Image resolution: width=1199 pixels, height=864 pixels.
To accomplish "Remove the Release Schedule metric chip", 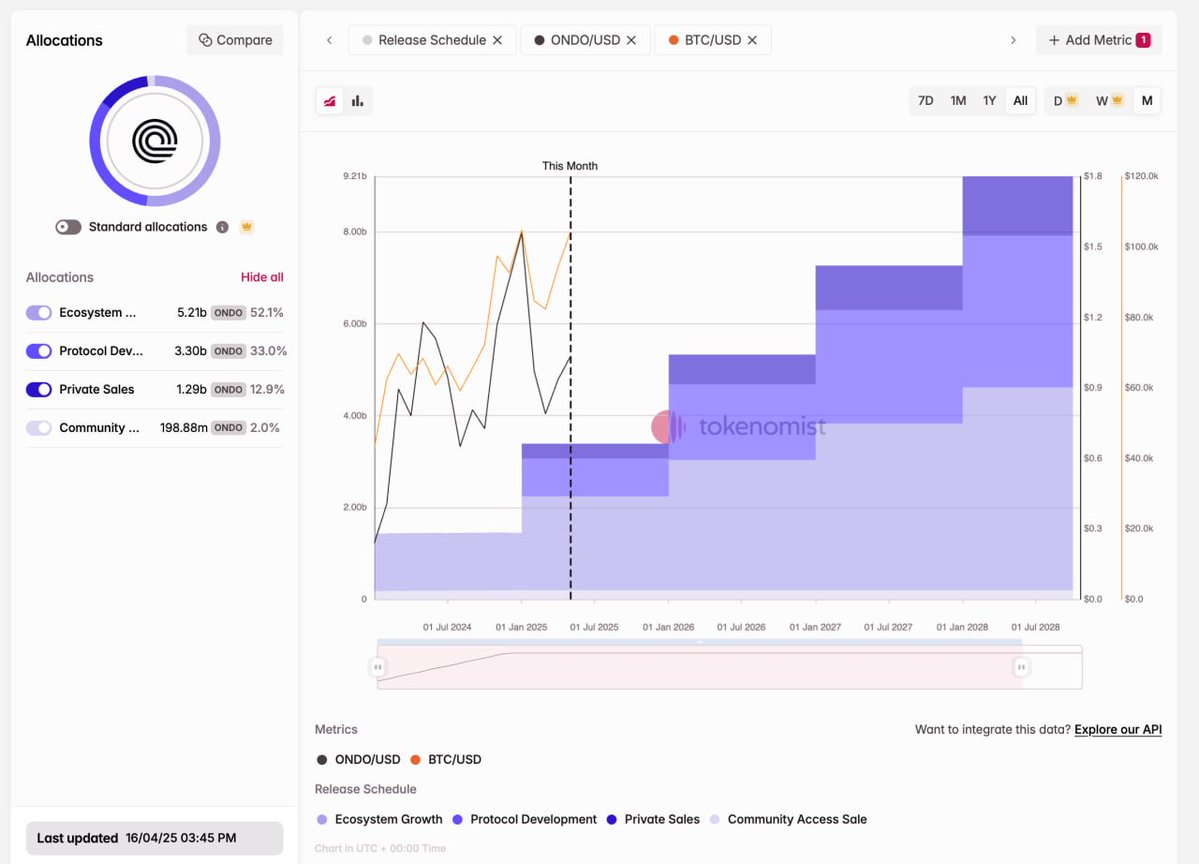I will [498, 40].
